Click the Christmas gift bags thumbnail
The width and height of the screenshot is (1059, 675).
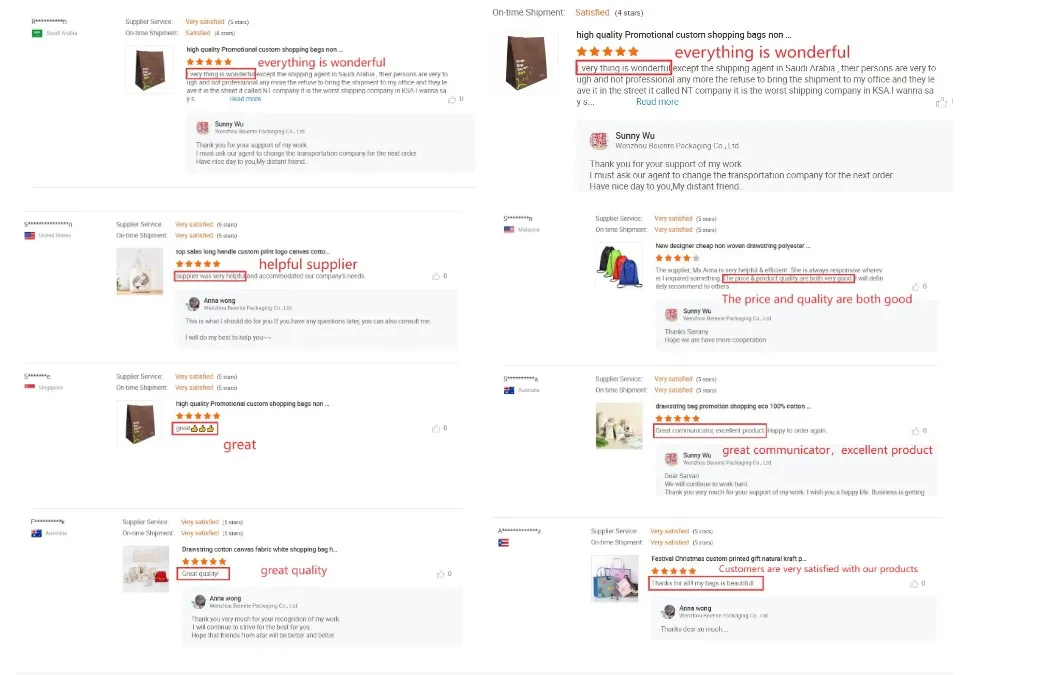pyautogui.click(x=615, y=578)
